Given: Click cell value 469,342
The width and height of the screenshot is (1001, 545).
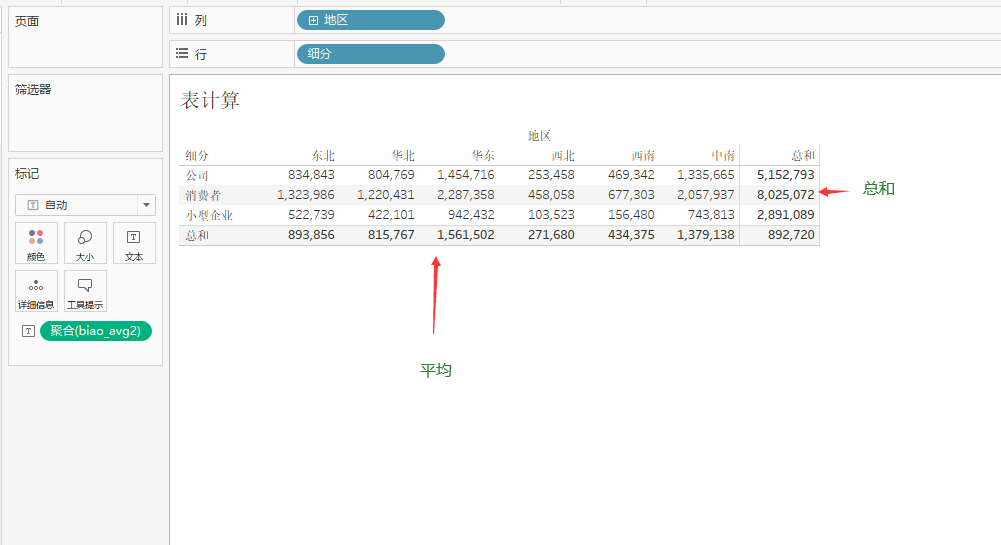Looking at the screenshot, I should coord(631,175).
